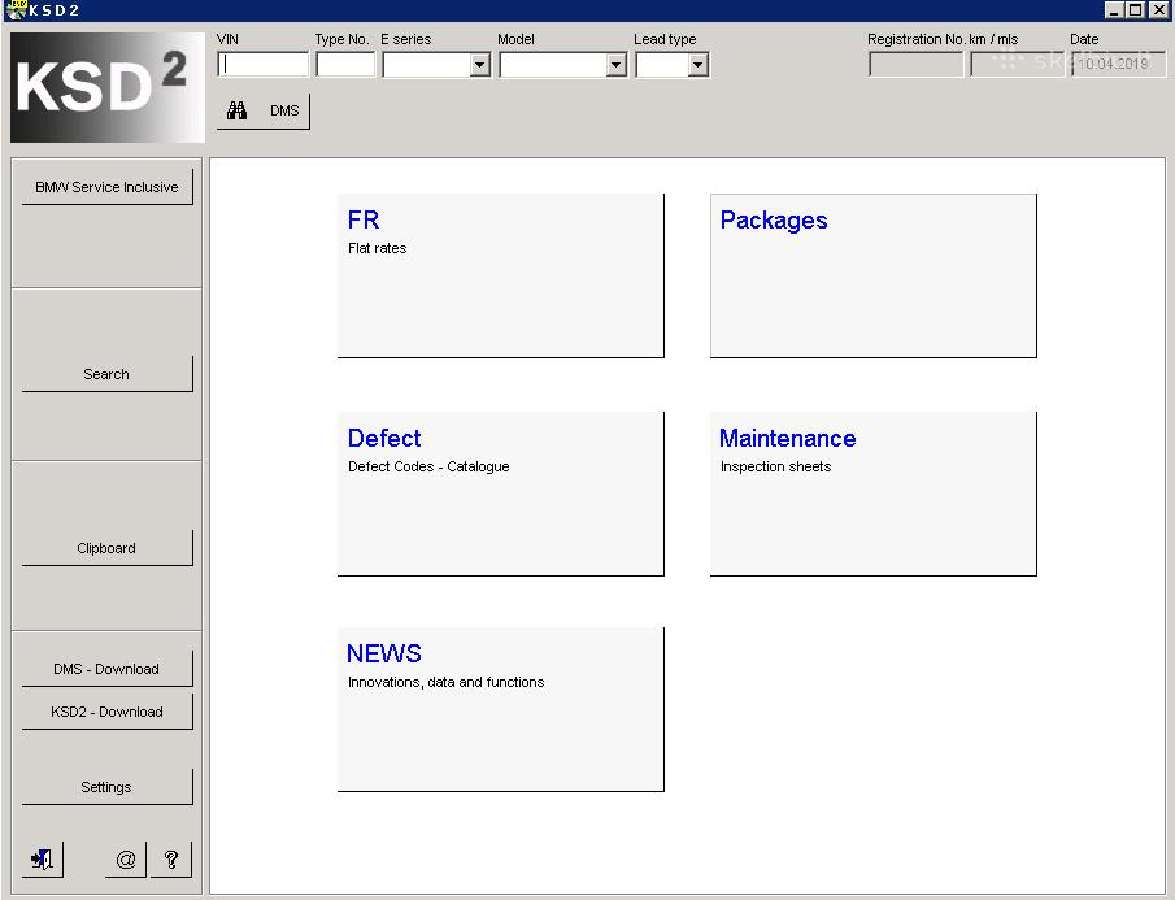The image size is (1175, 900).
Task: Open the Clipboard sidebar button
Action: pos(107,548)
